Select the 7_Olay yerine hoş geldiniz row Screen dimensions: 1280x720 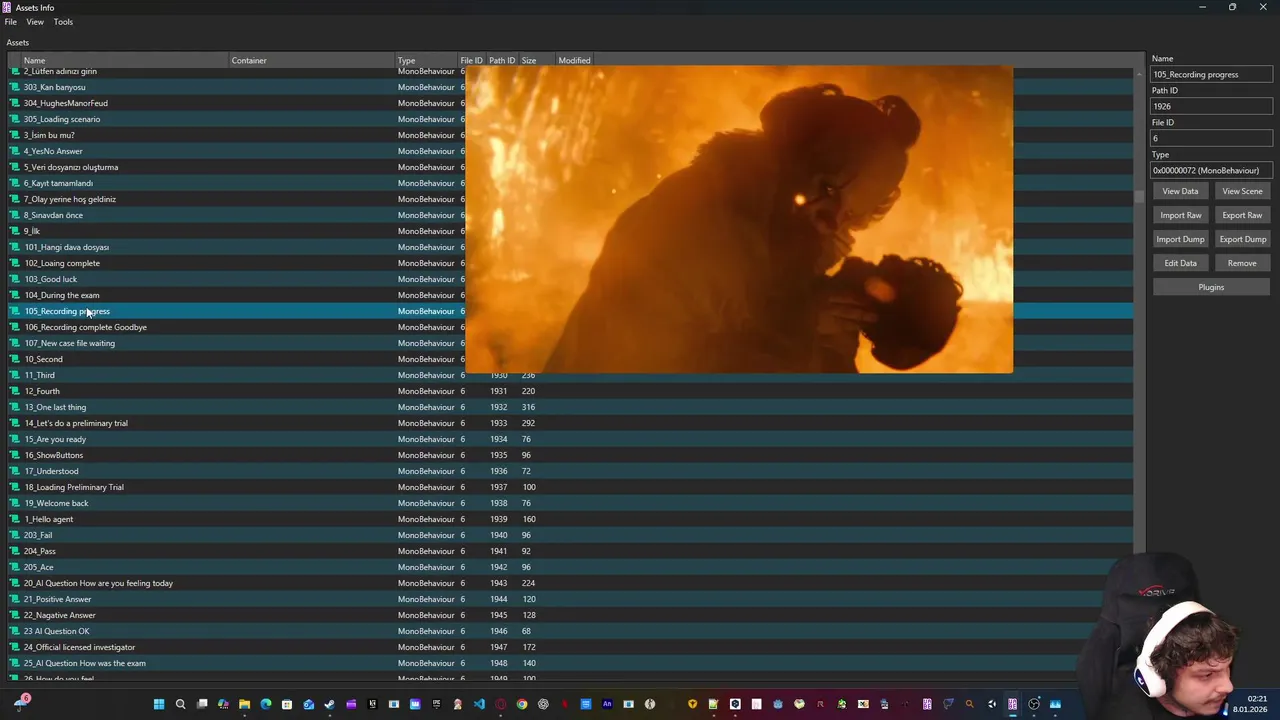click(x=570, y=199)
